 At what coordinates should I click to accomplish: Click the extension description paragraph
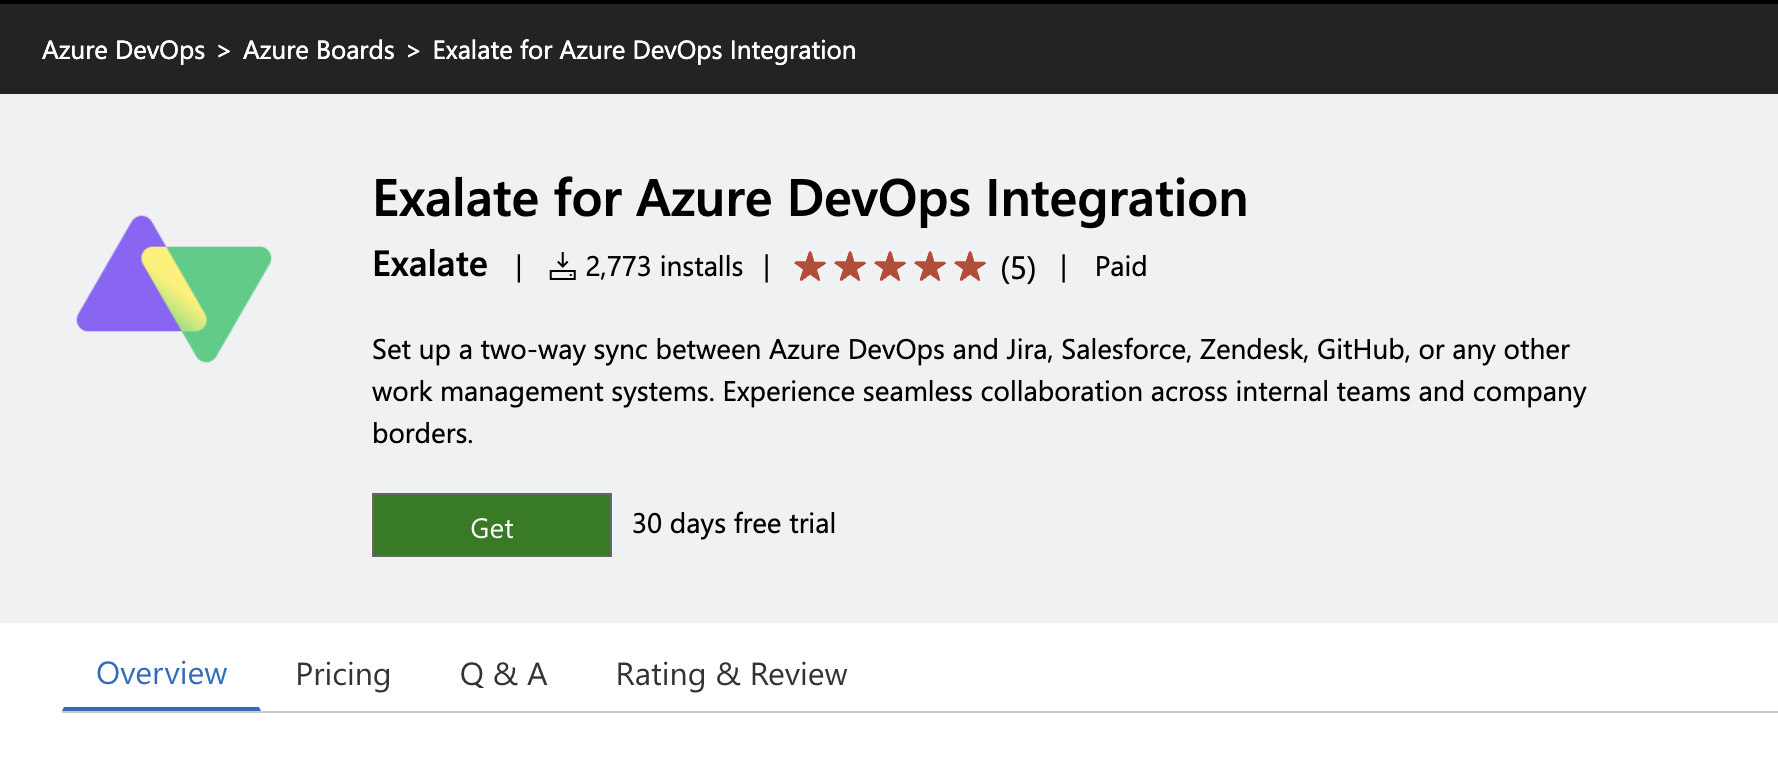[979, 391]
